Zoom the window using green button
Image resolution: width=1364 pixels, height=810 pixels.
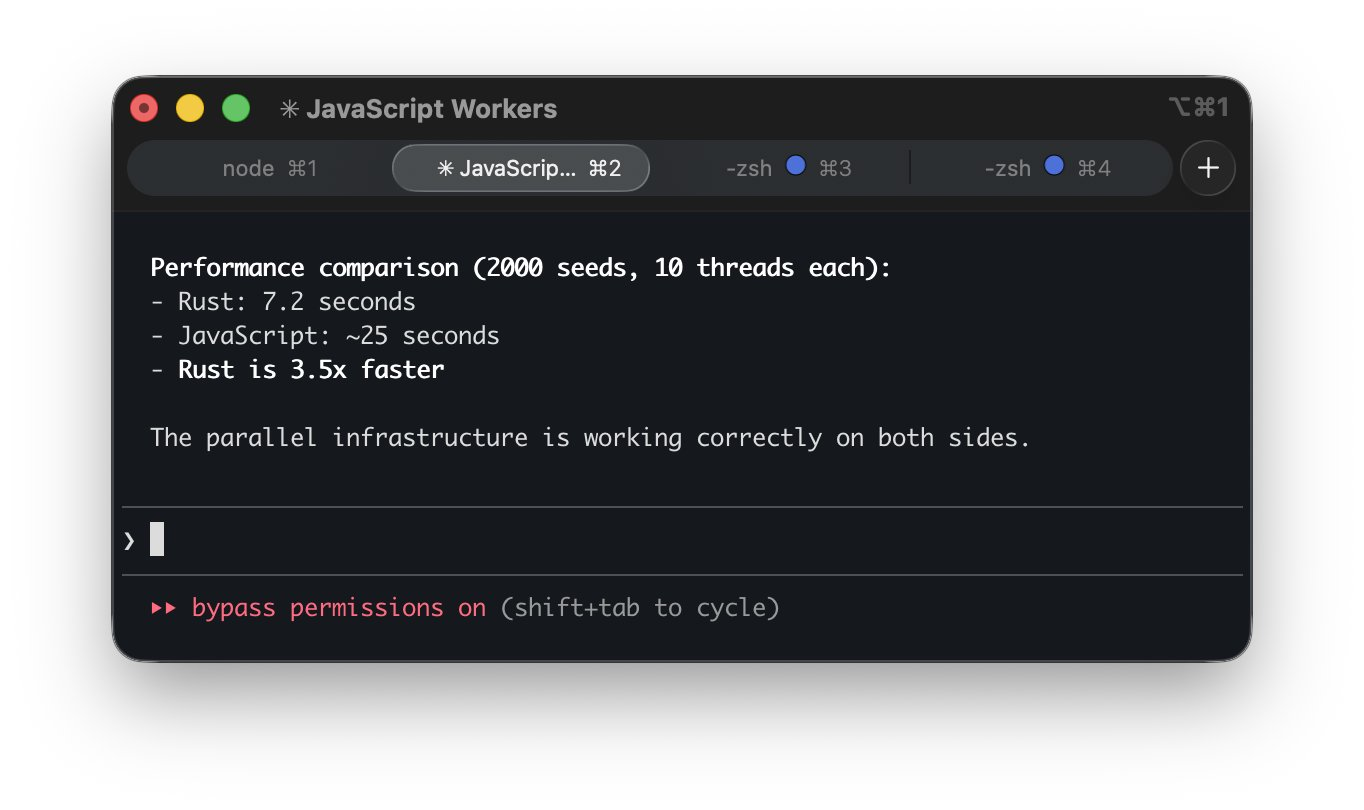[x=236, y=108]
